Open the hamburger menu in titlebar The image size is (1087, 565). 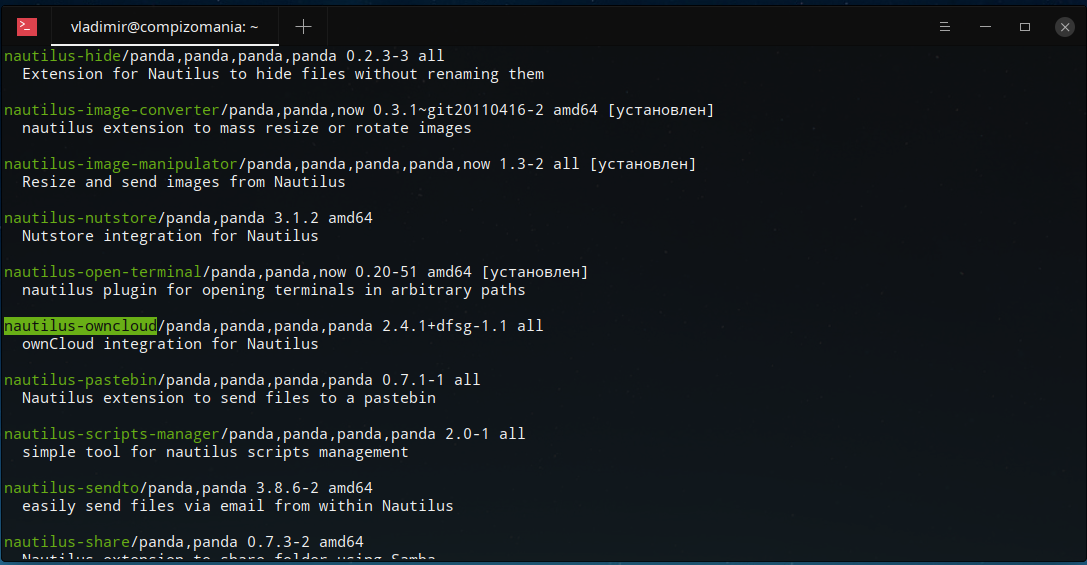click(x=944, y=27)
